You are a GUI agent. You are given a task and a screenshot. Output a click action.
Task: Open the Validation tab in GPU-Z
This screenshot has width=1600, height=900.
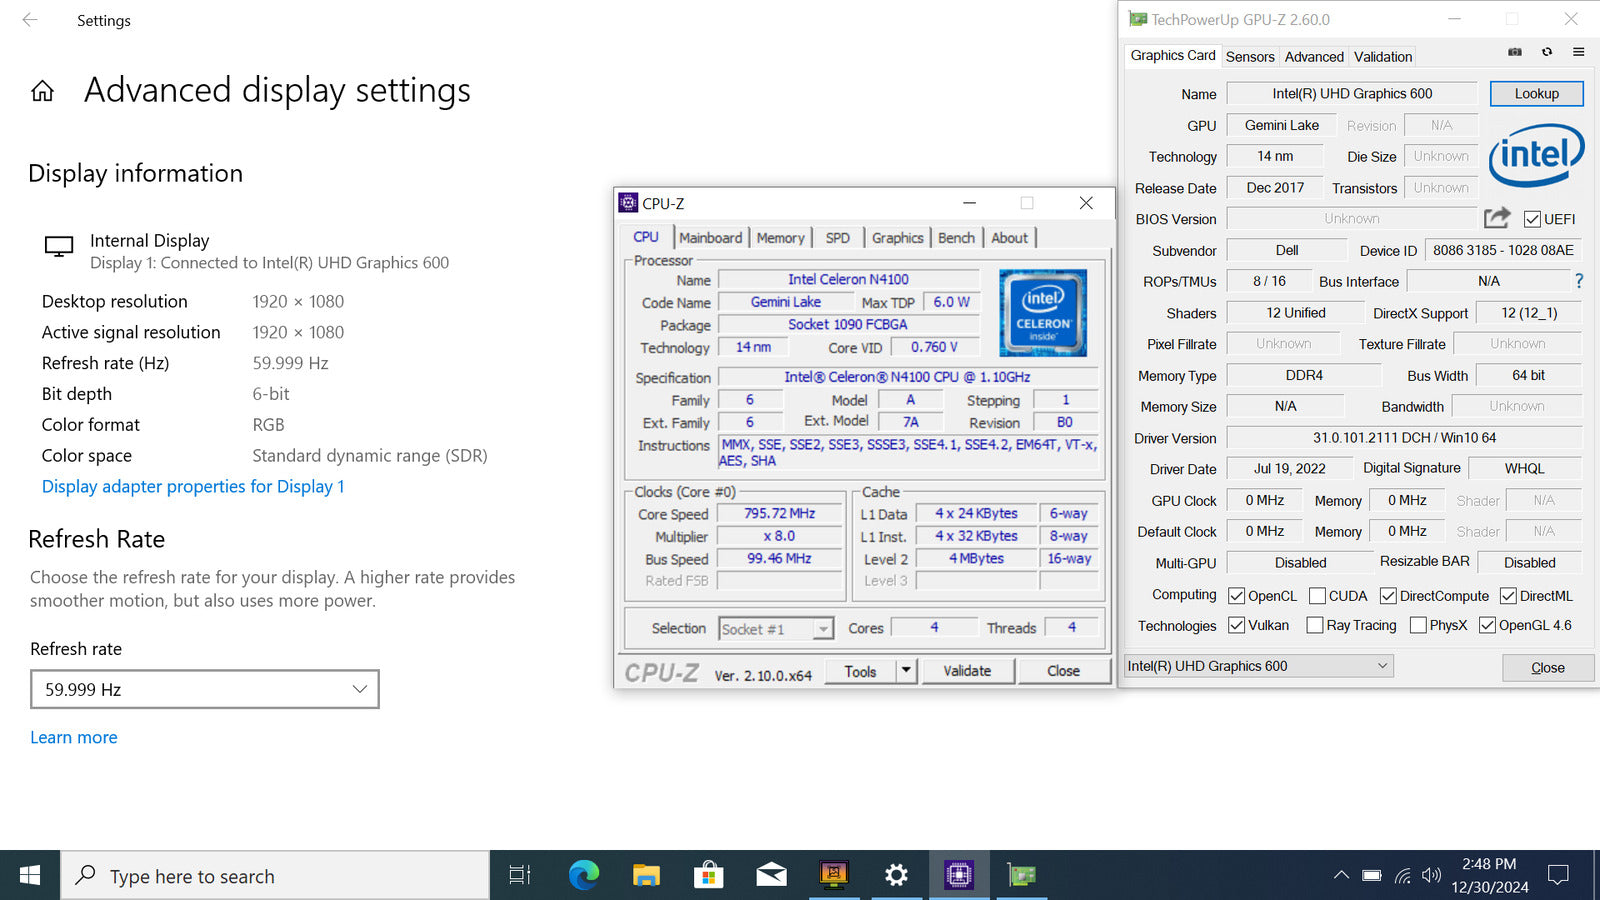(1383, 57)
